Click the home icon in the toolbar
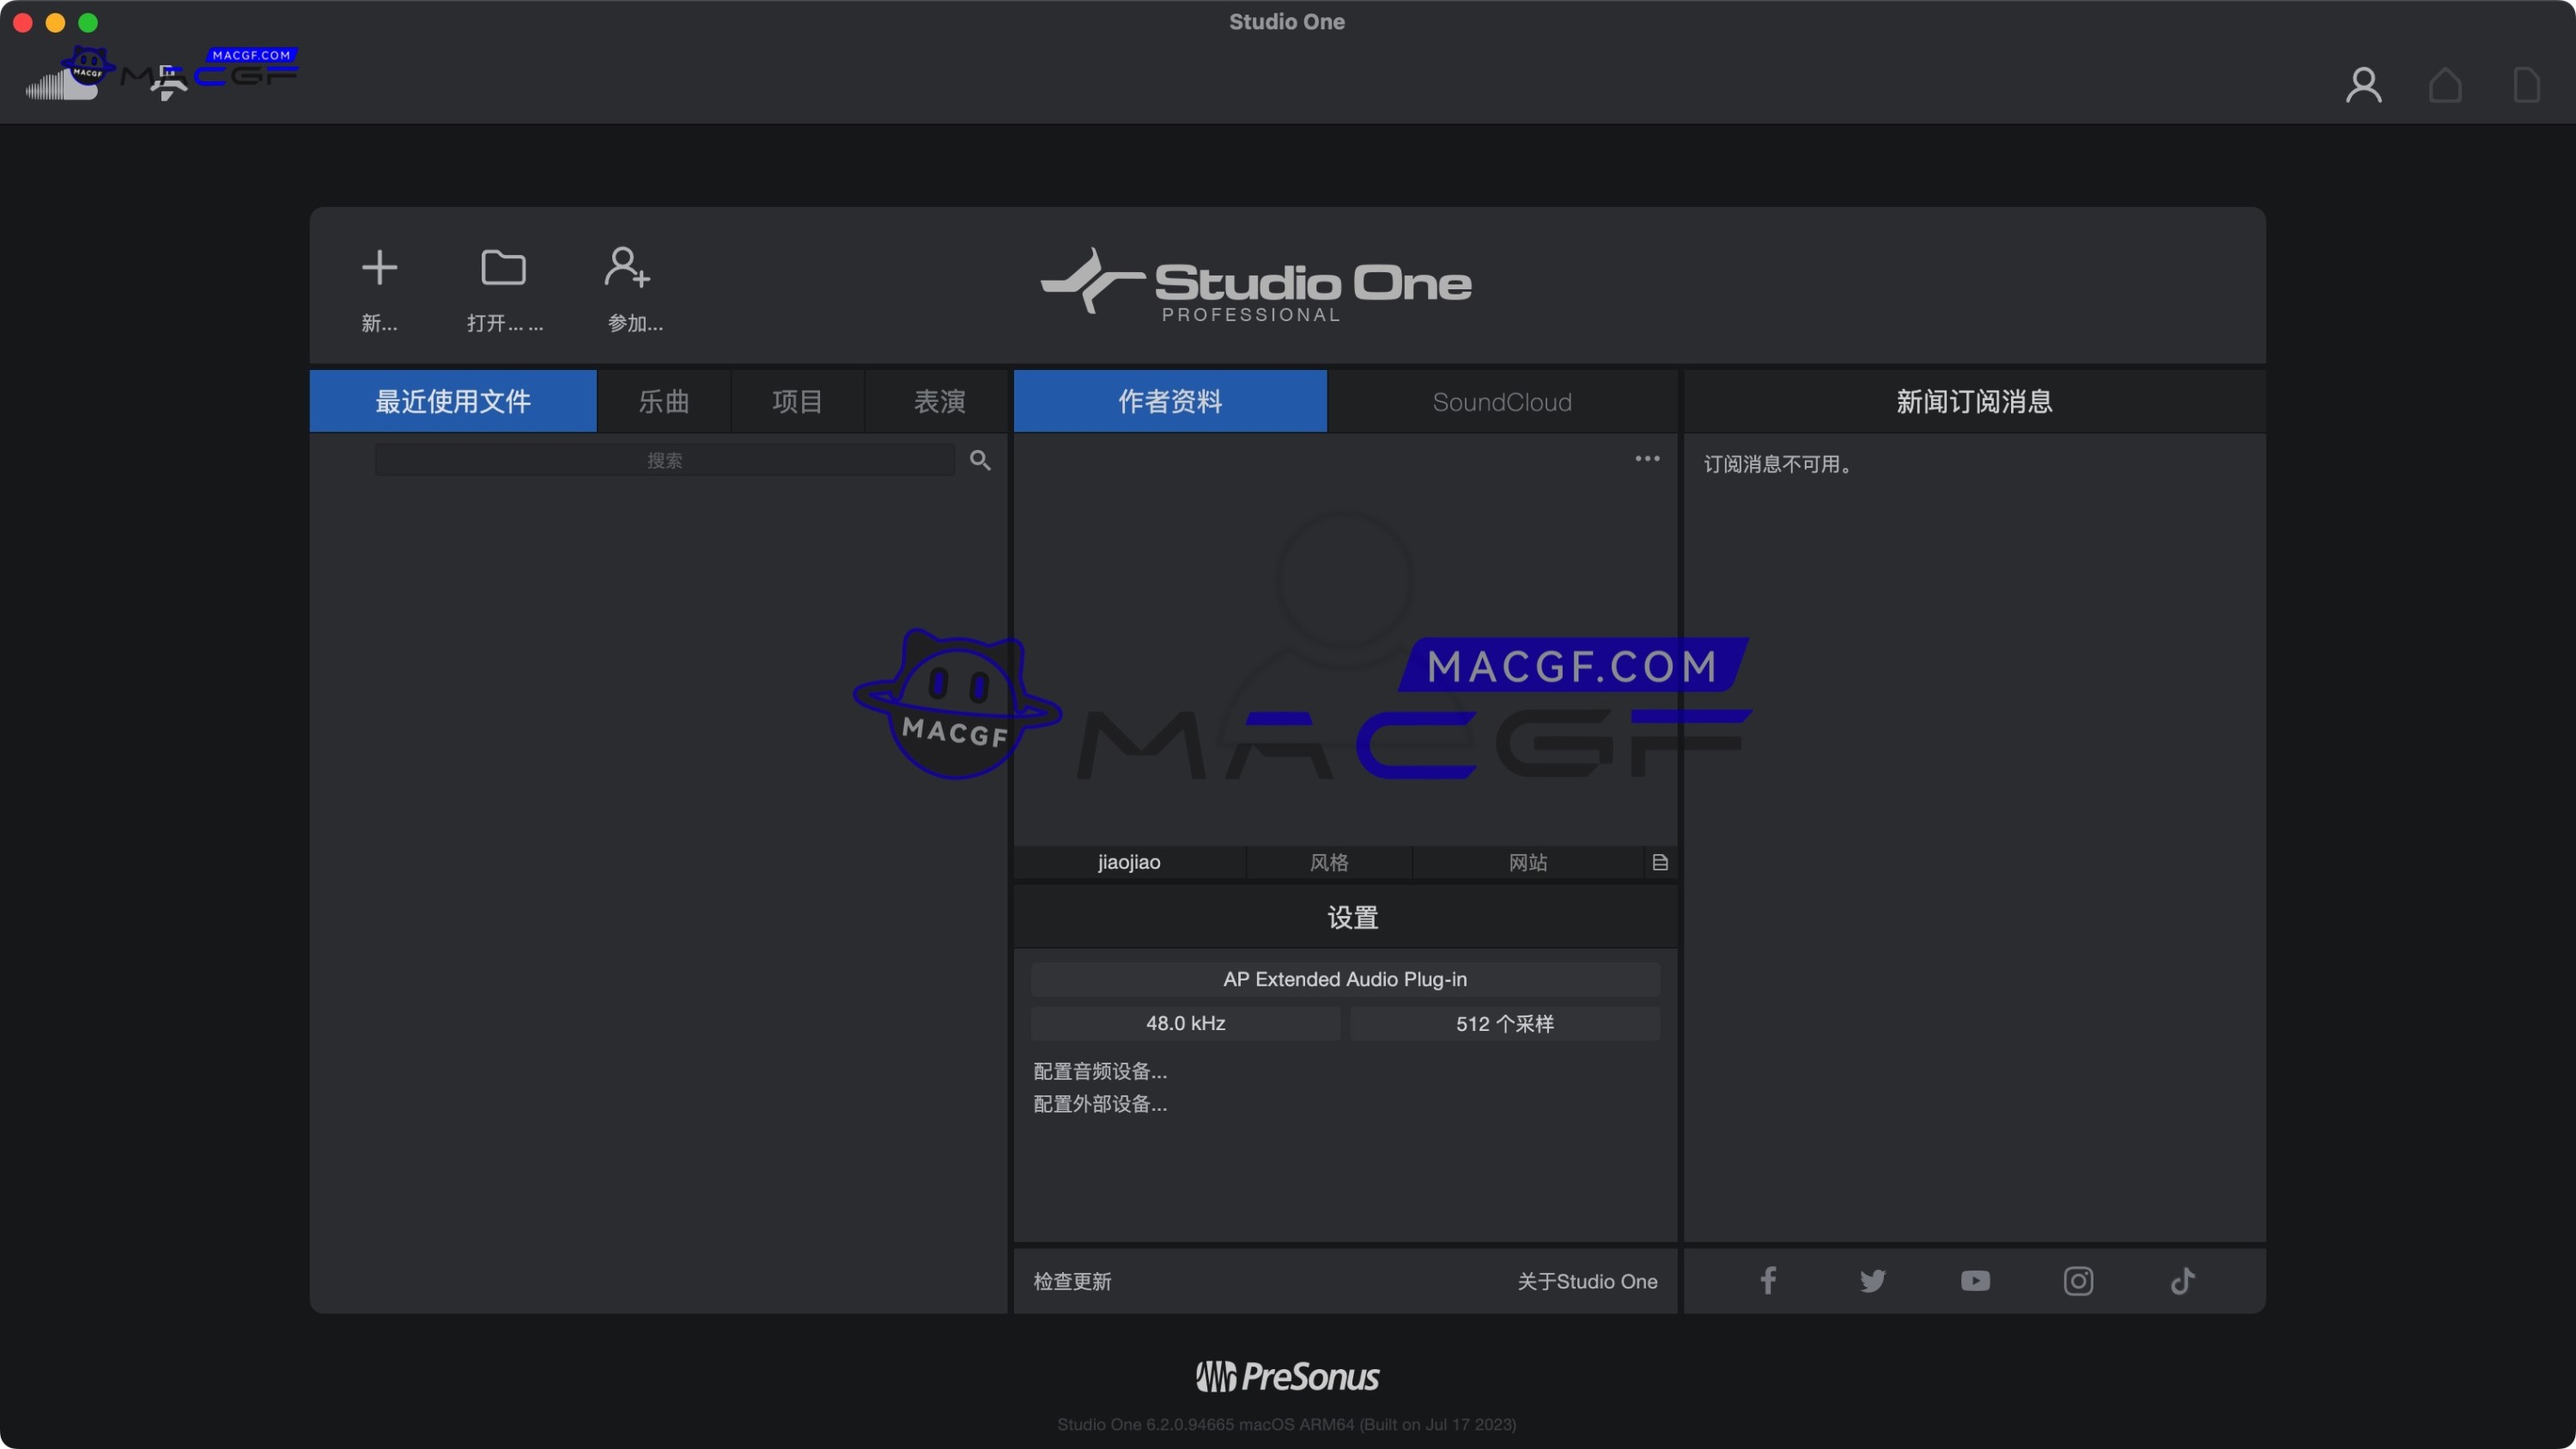The width and height of the screenshot is (2576, 1449). (x=2444, y=84)
